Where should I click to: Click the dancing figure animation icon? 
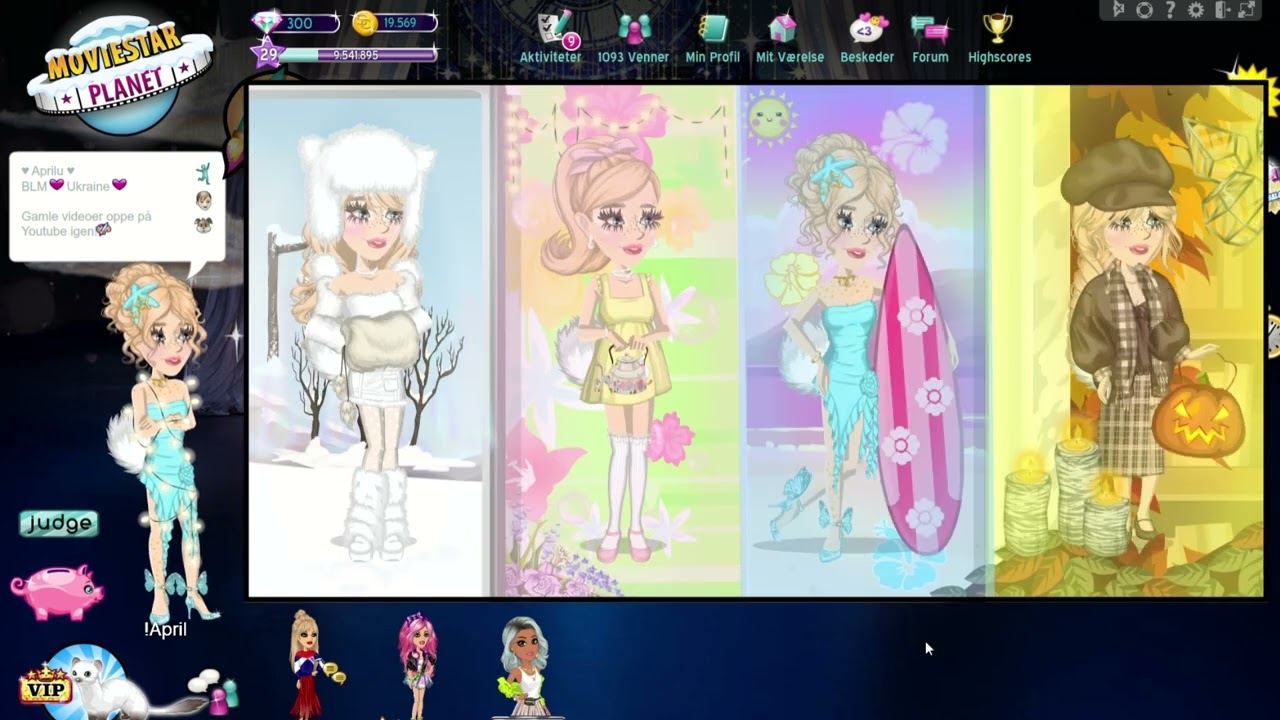click(203, 173)
